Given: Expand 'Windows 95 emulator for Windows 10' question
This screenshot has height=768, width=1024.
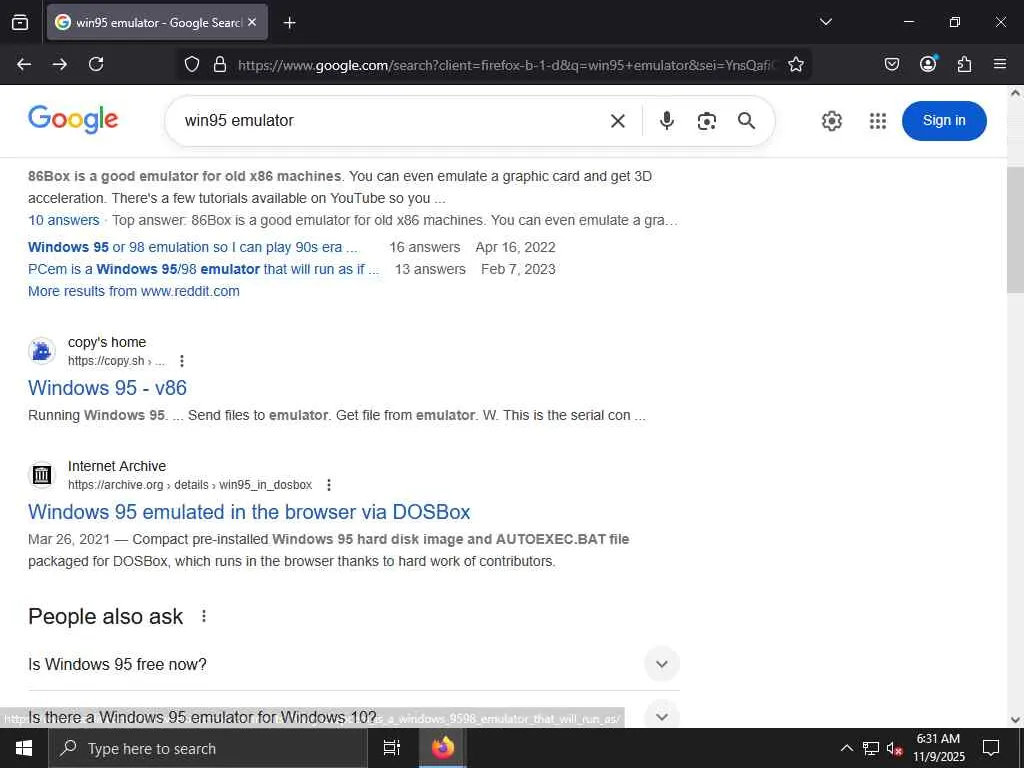Looking at the screenshot, I should 354,716.
